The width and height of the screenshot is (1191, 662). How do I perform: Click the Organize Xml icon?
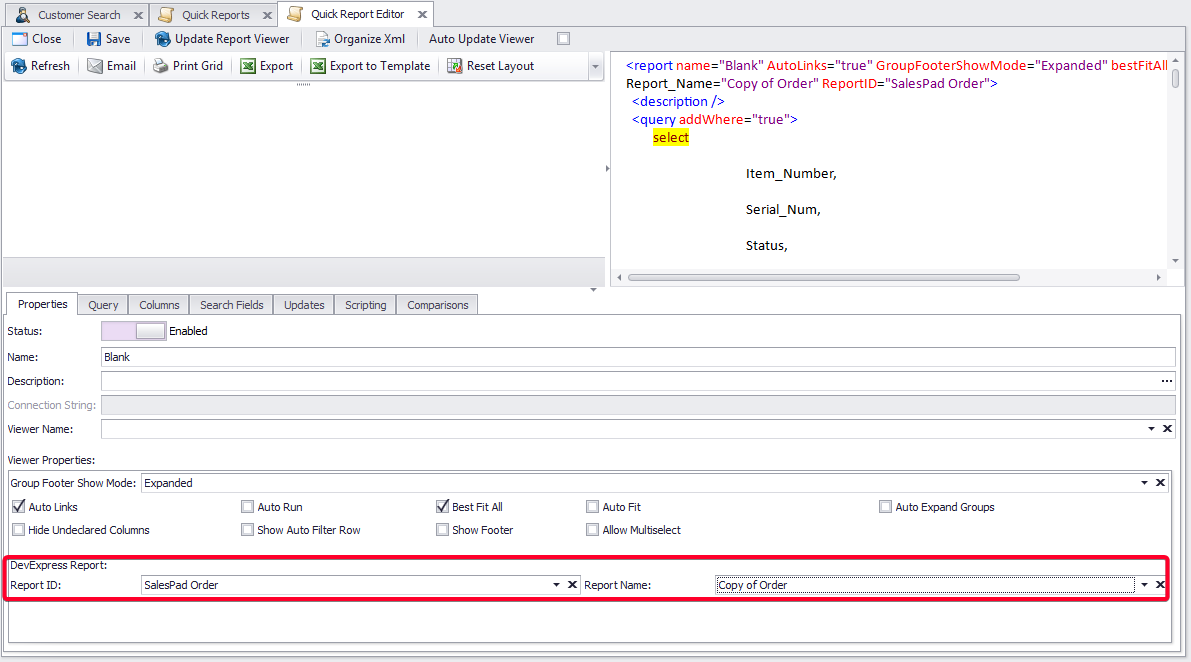[x=322, y=39]
